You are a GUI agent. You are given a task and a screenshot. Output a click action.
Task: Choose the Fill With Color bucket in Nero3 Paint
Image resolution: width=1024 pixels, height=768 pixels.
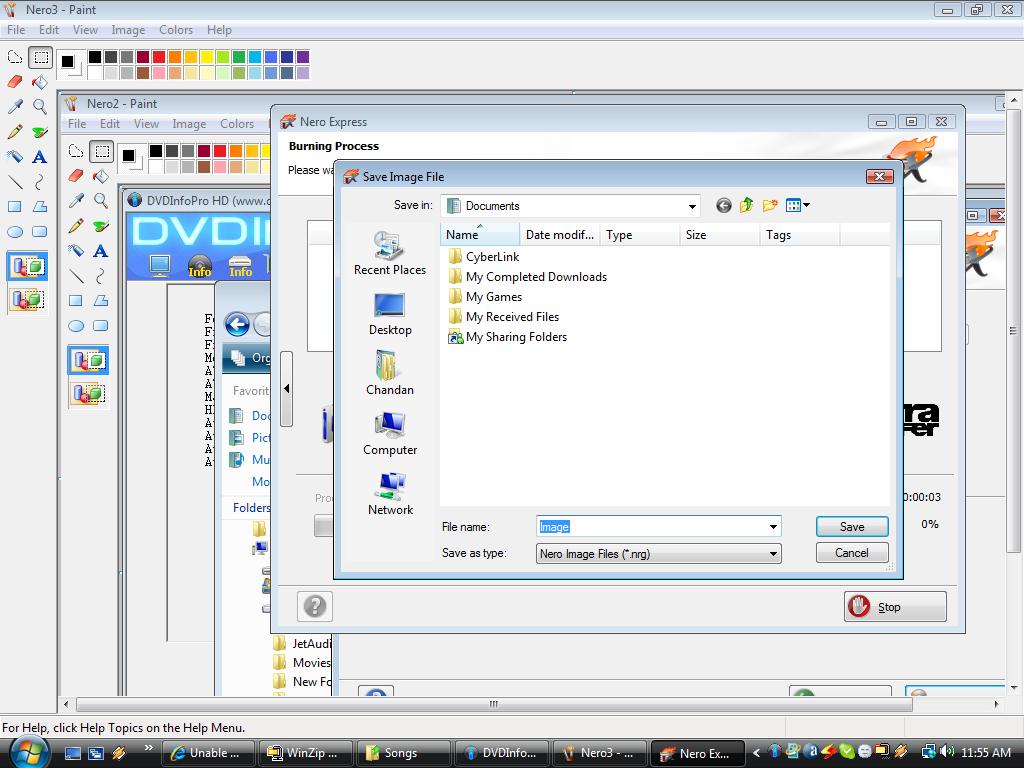(40, 82)
